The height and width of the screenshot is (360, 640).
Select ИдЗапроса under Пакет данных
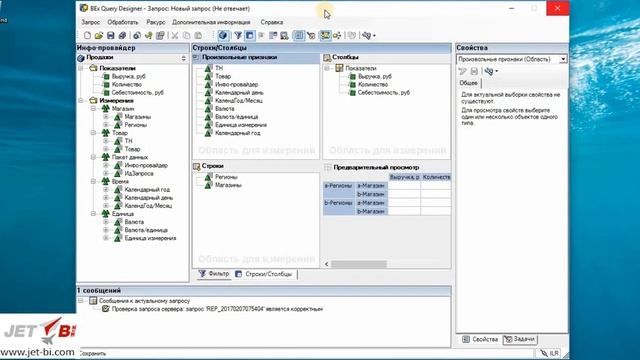point(139,173)
